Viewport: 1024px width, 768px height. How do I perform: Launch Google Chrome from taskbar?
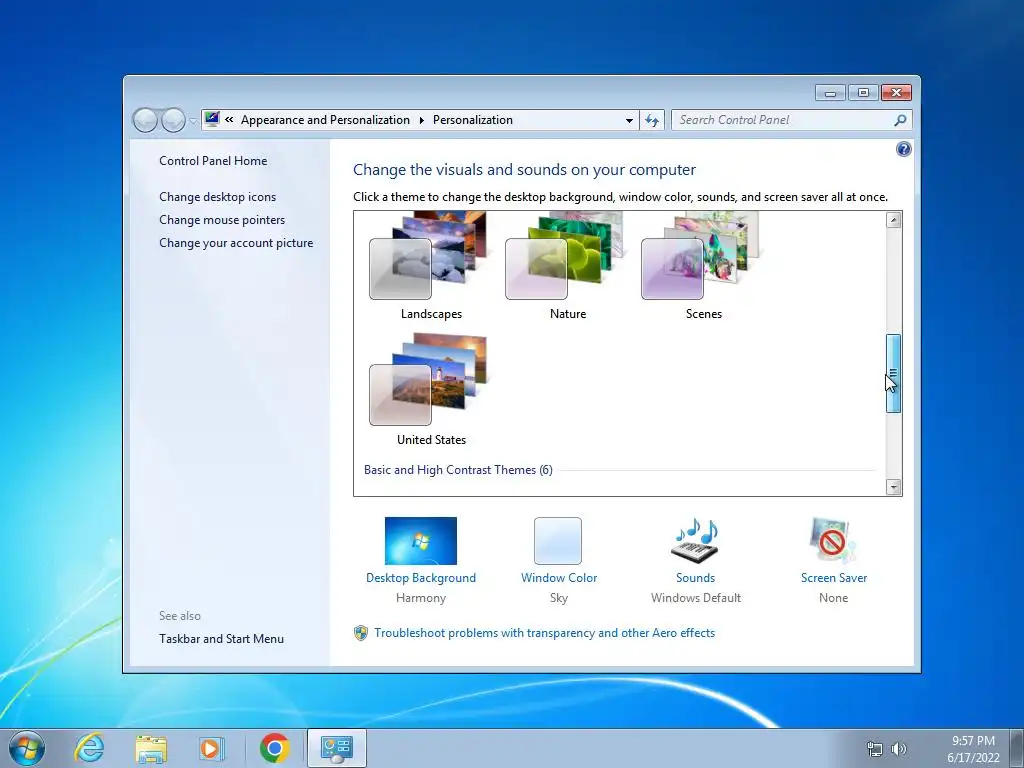[x=274, y=748]
